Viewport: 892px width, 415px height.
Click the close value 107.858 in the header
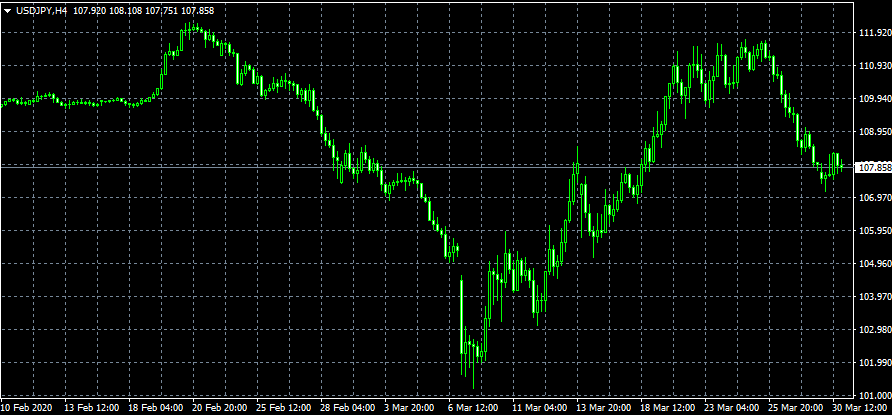point(197,11)
